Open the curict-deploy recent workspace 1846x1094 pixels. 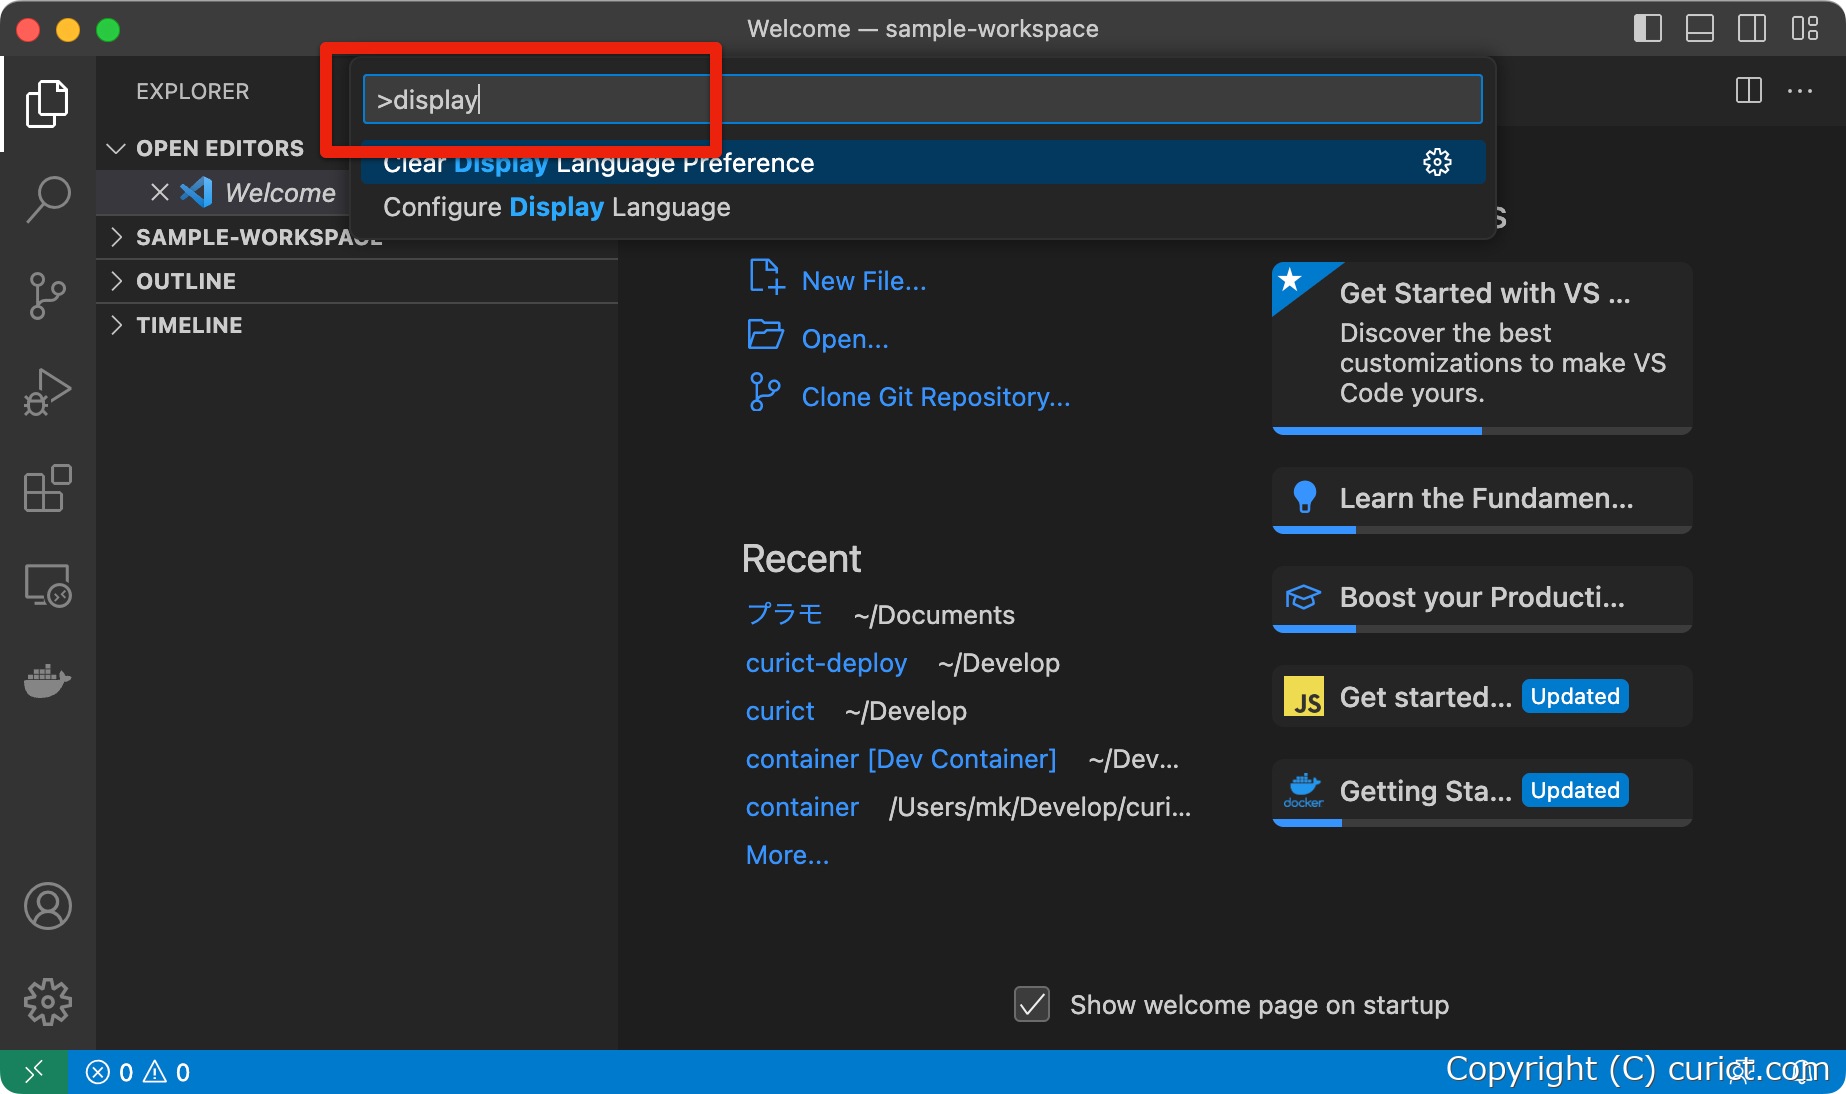(x=826, y=663)
